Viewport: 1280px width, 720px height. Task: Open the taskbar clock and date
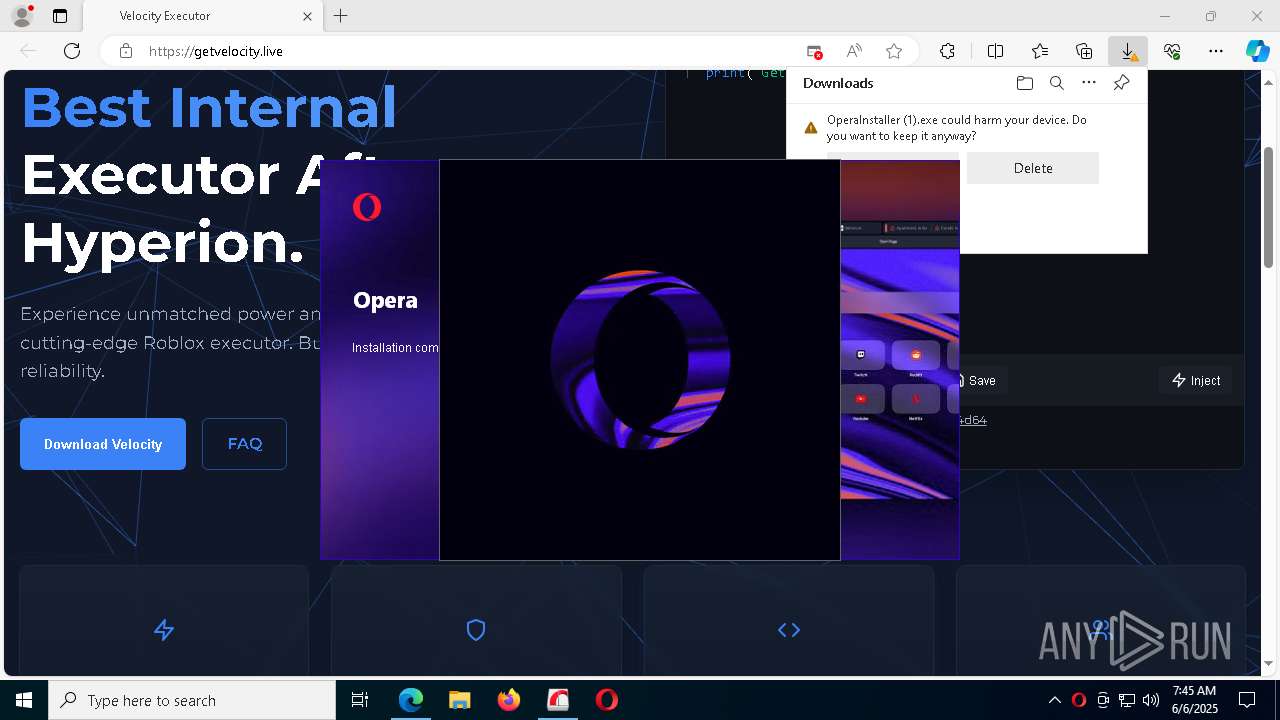[1194, 700]
